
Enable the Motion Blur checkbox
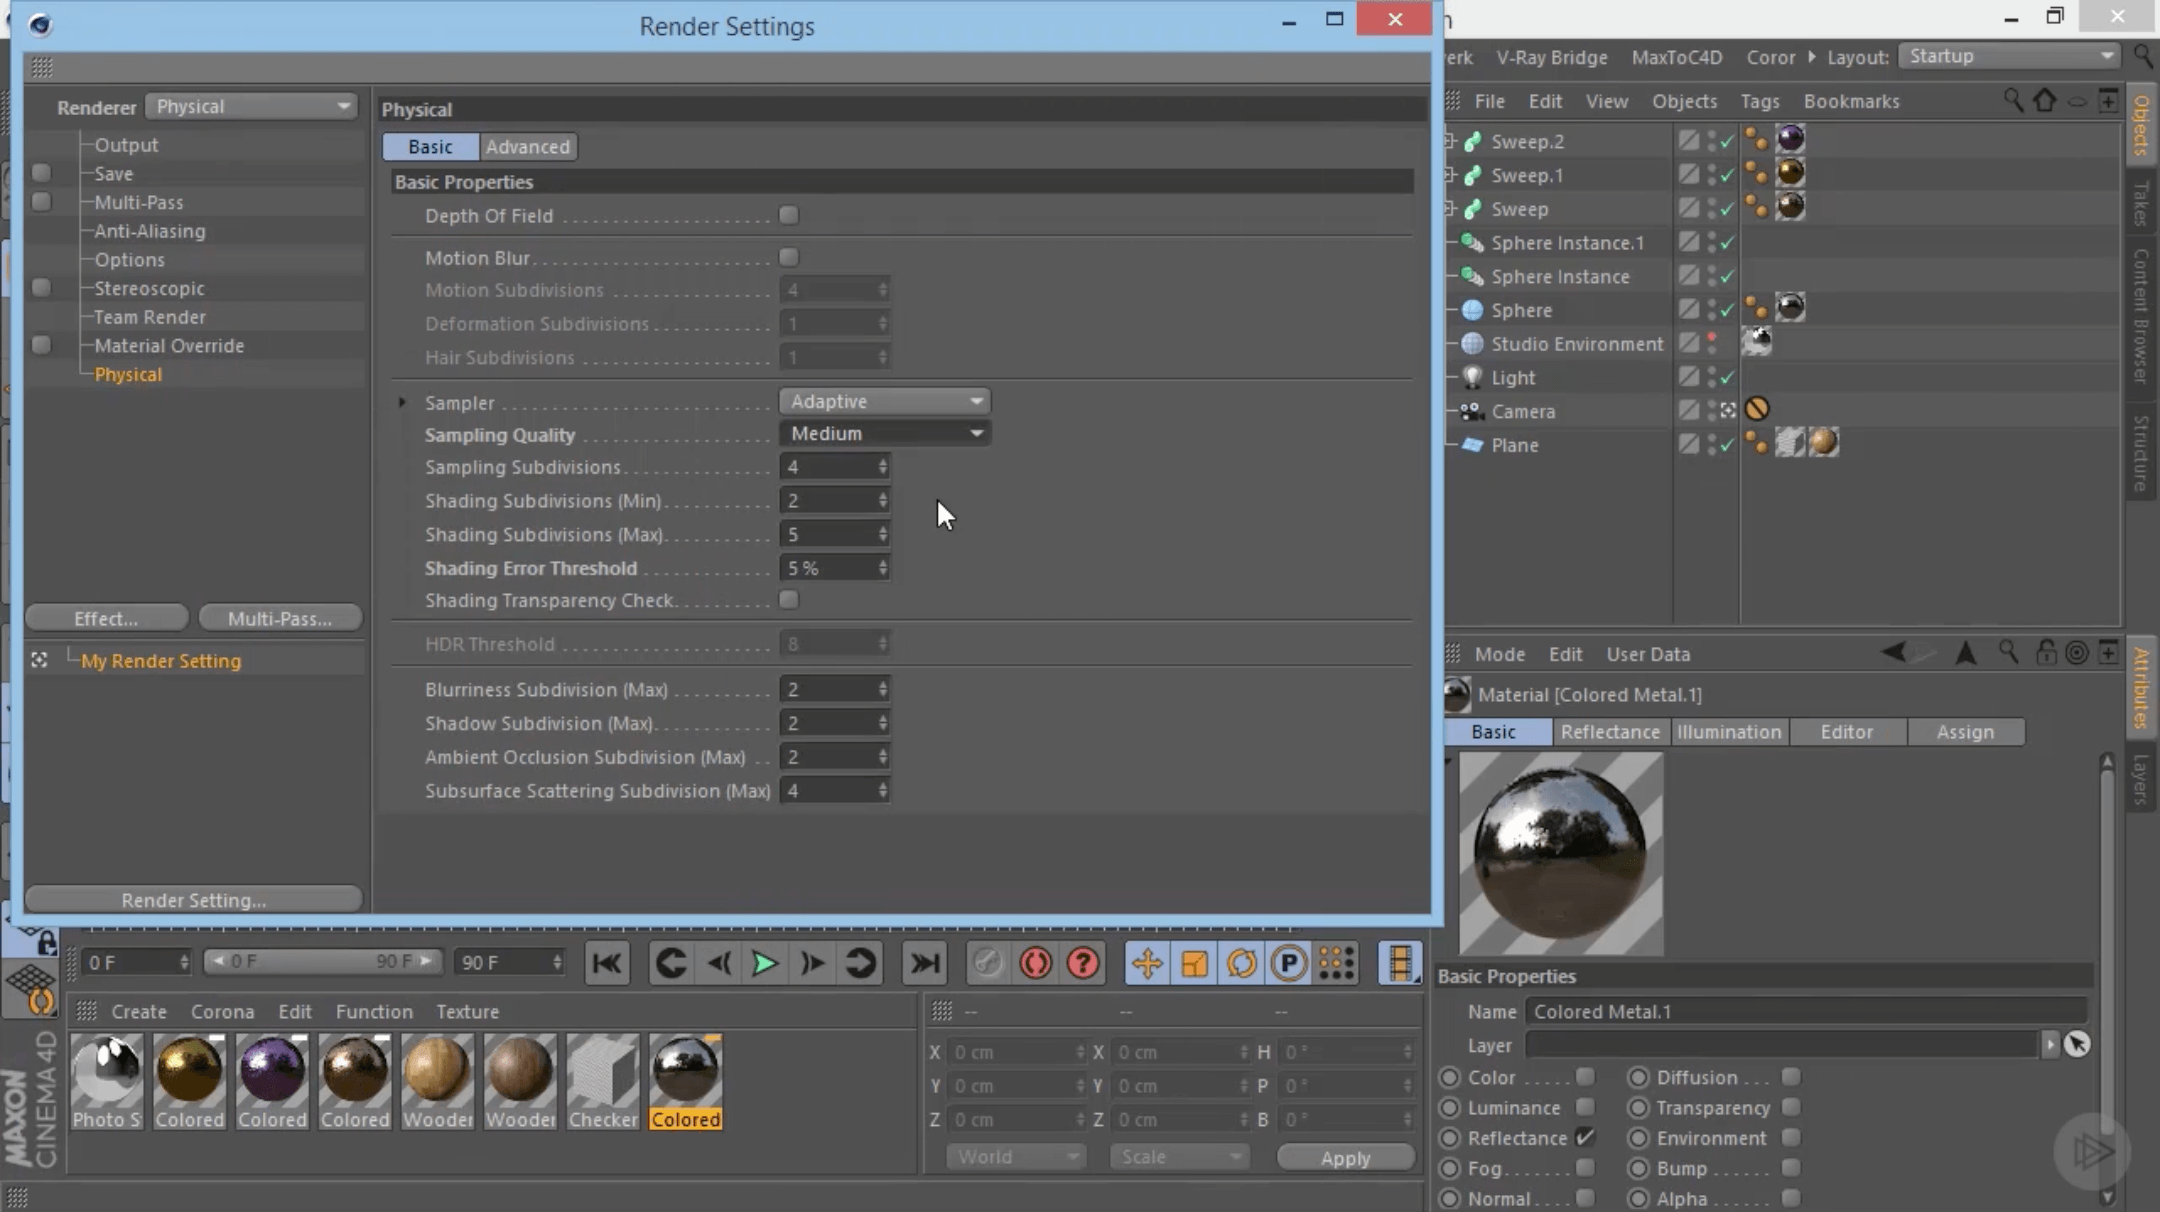point(789,257)
